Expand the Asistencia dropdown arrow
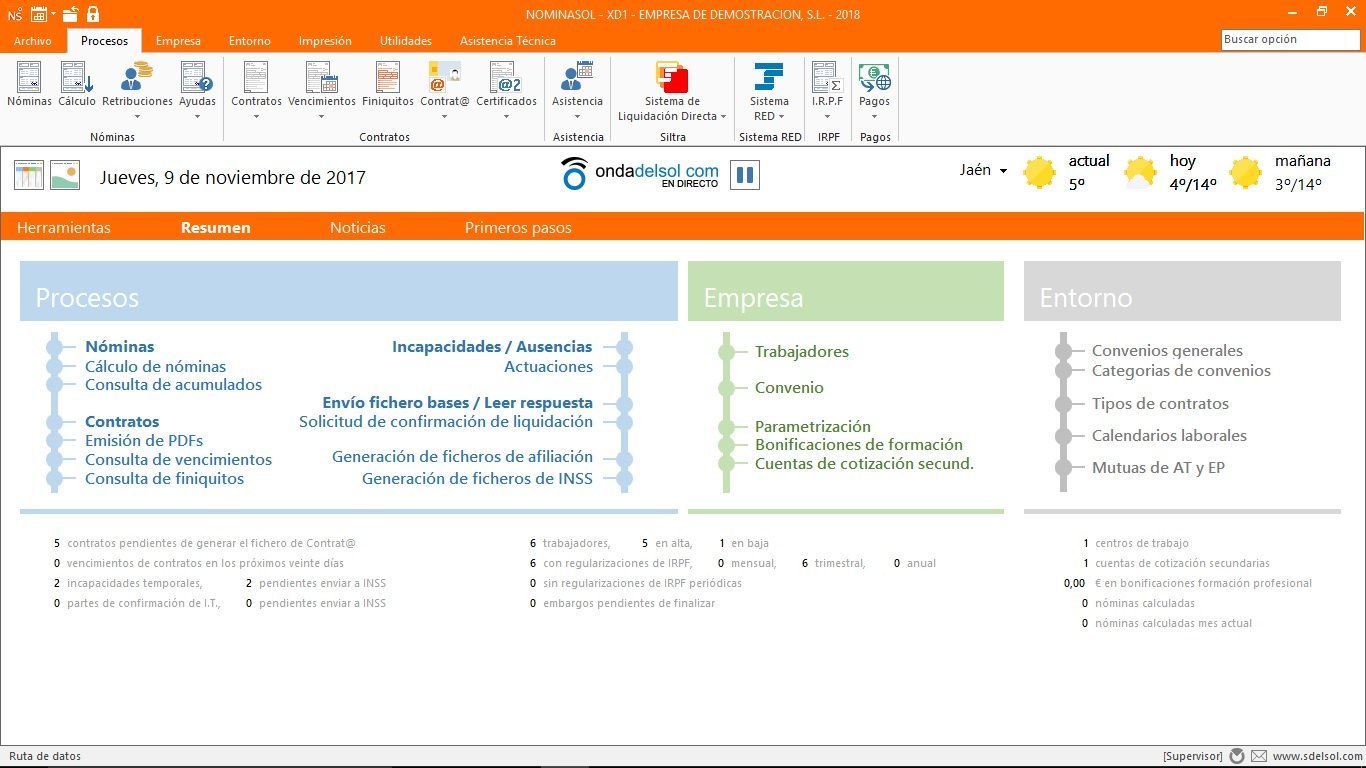Image resolution: width=1366 pixels, height=768 pixels. [x=577, y=116]
